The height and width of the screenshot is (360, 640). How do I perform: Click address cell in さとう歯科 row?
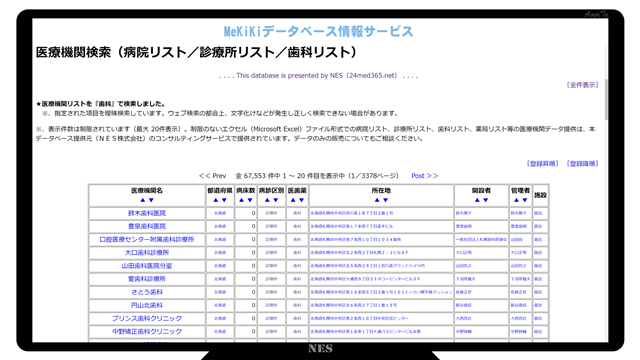pyautogui.click(x=381, y=292)
